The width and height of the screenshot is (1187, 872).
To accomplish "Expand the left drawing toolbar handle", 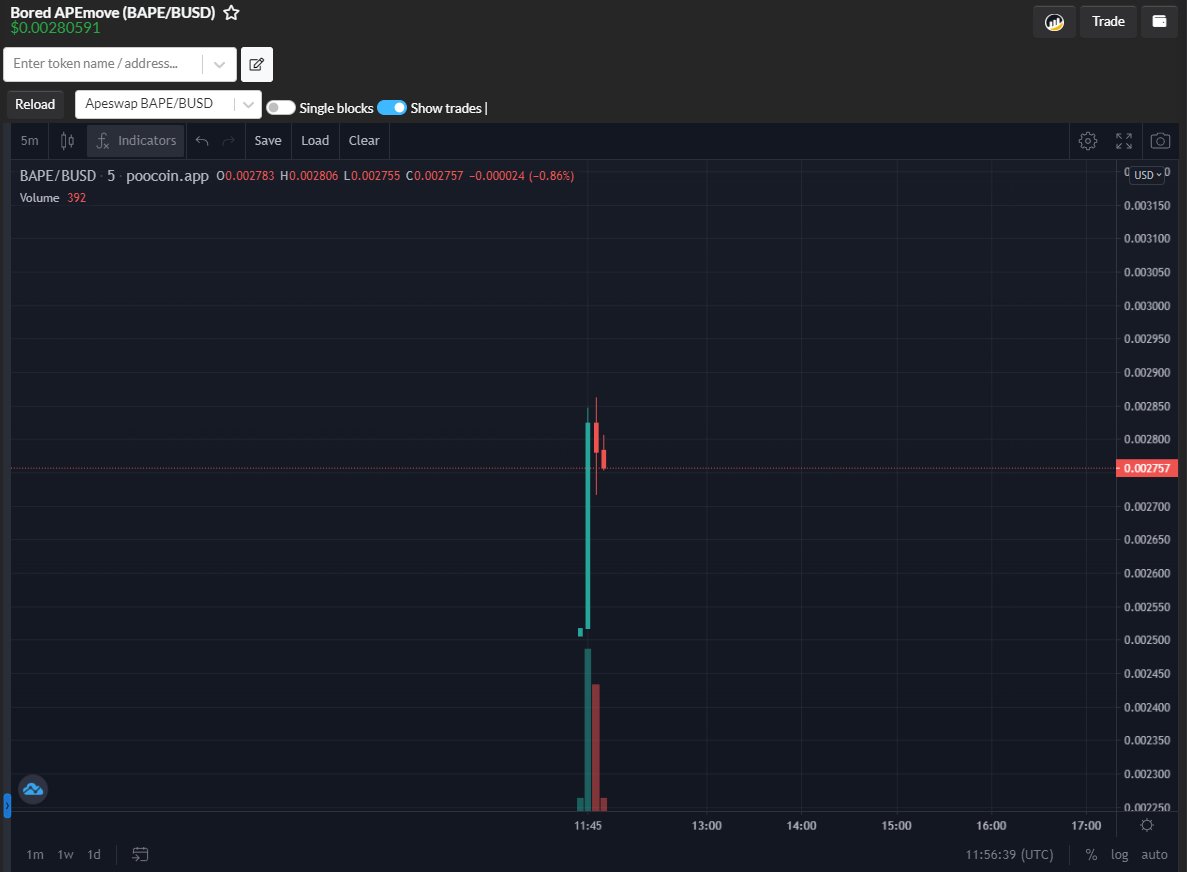I will 7,805.
